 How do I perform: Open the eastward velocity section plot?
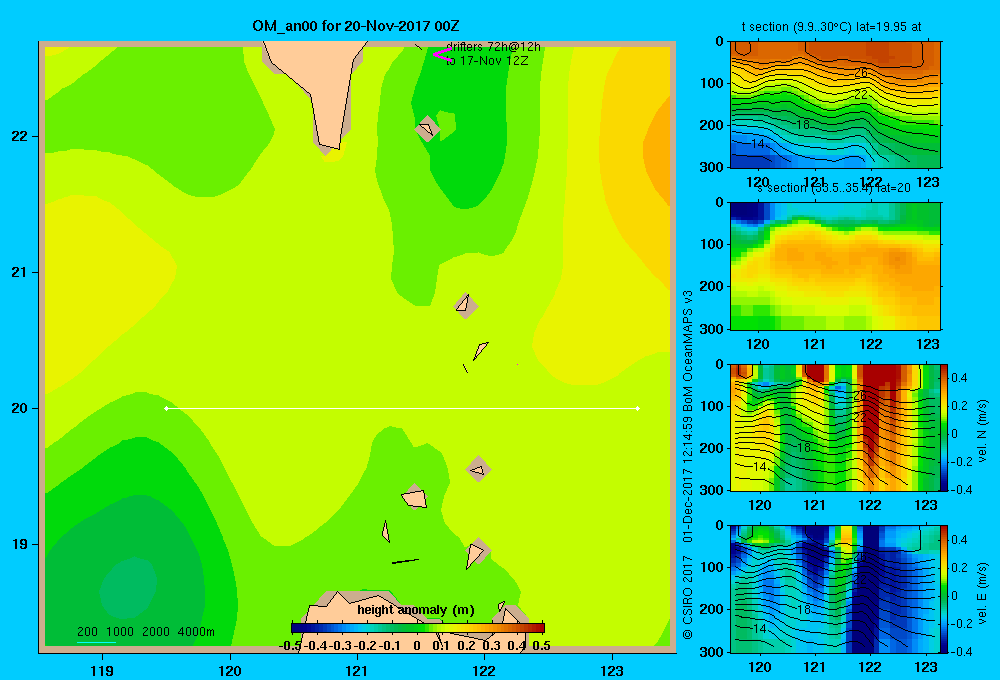pos(835,589)
